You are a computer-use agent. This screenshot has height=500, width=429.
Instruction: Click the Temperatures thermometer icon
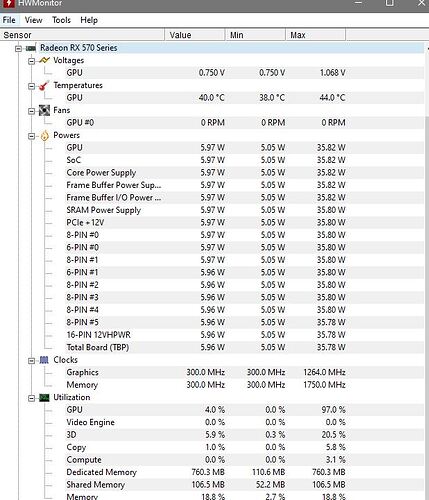click(44, 86)
